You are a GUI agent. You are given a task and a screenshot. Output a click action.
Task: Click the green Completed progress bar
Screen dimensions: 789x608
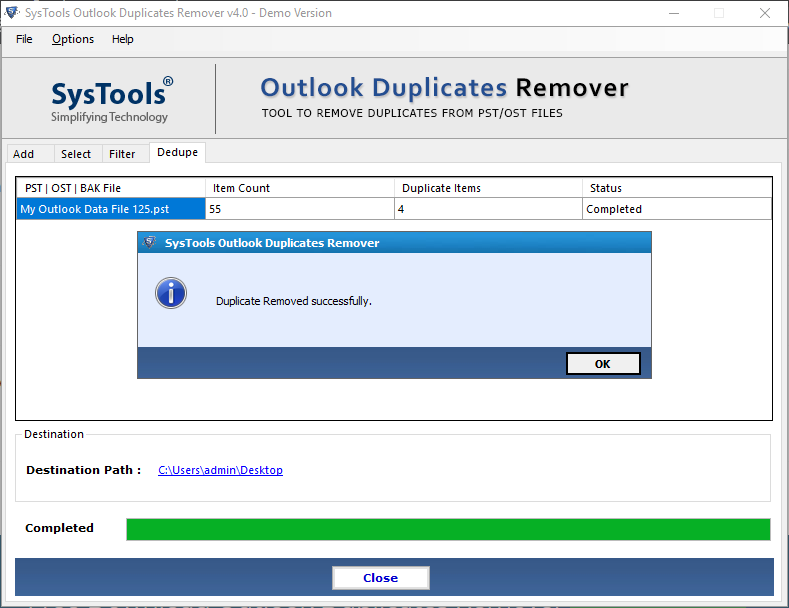coord(448,529)
